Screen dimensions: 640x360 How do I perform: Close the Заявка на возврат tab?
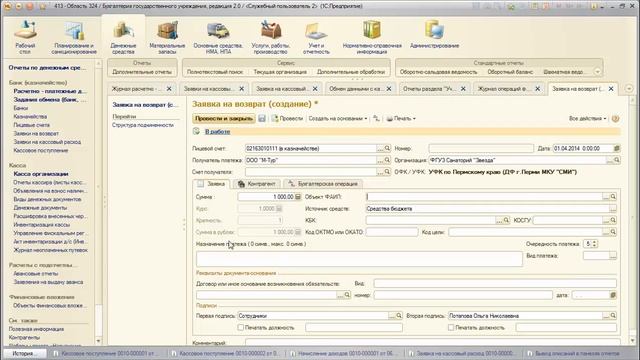click(x=611, y=89)
